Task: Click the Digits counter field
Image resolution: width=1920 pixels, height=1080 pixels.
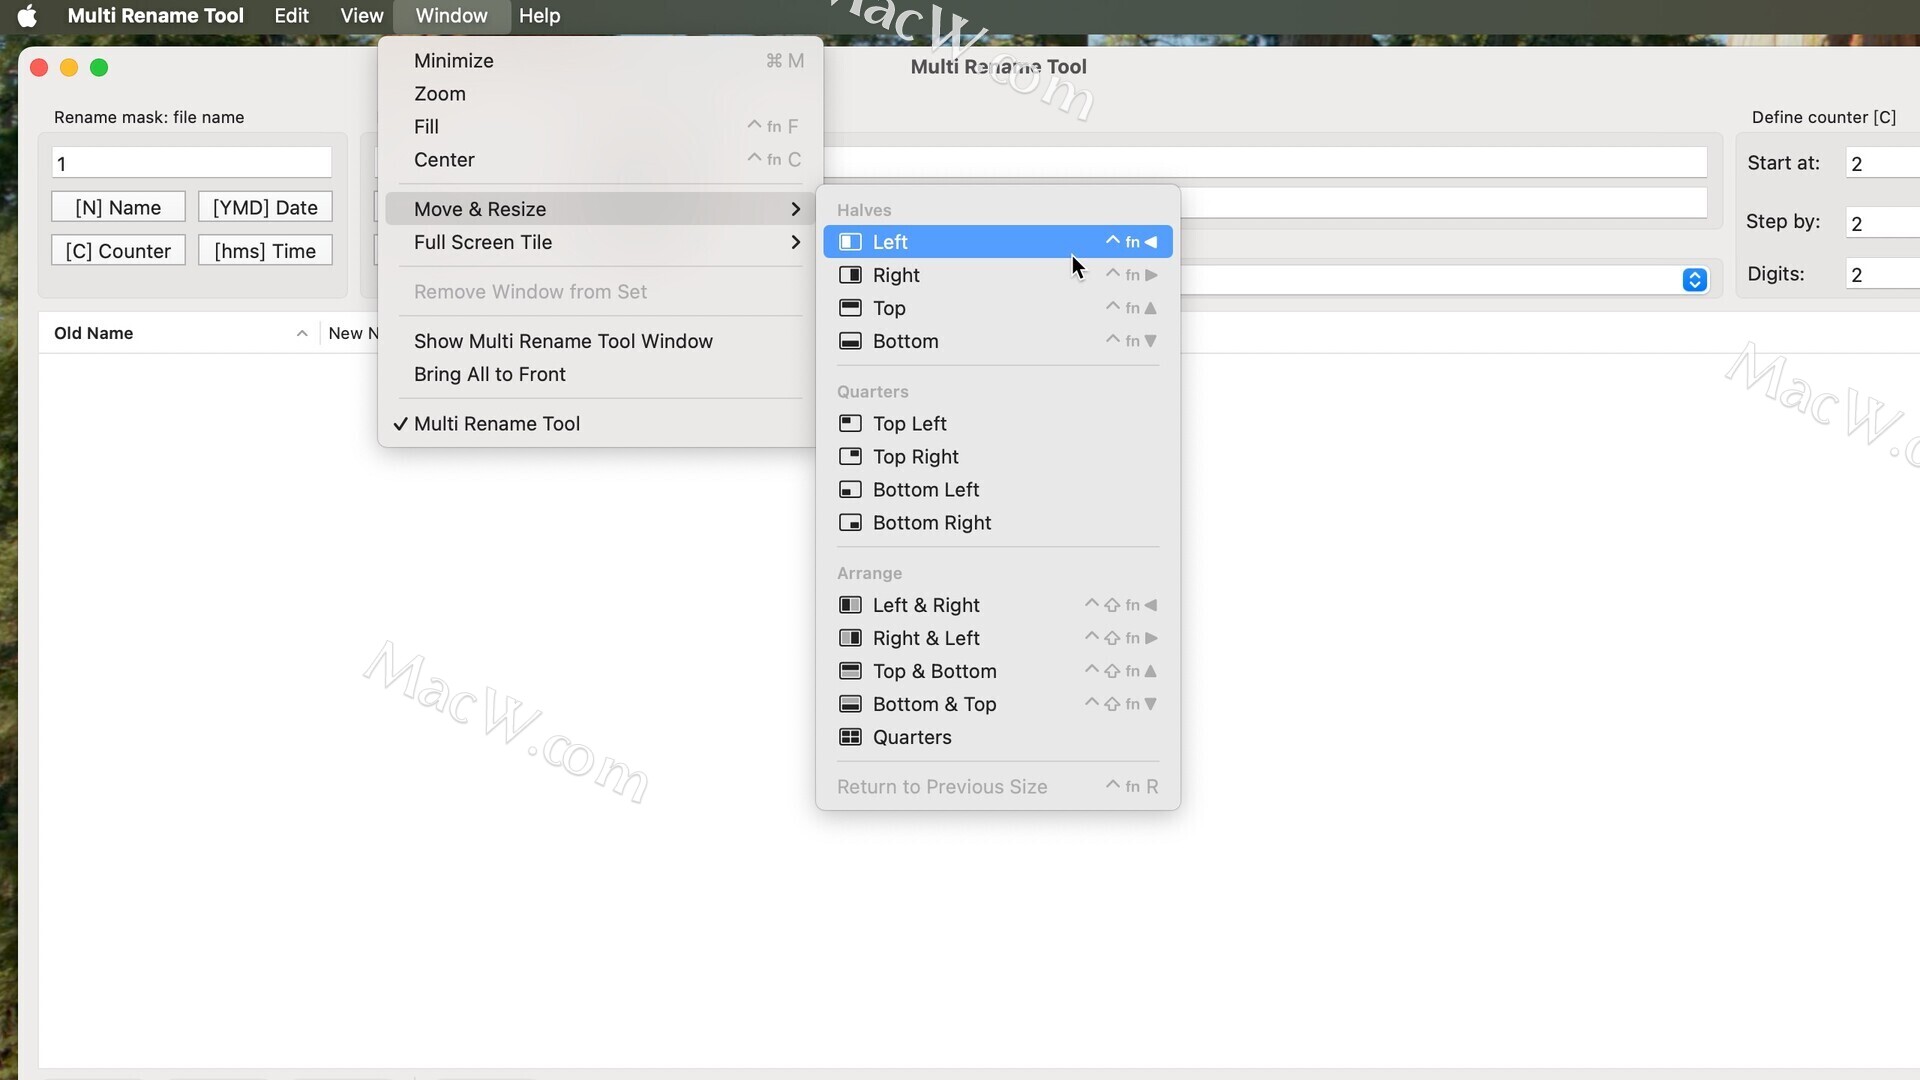Action: pyautogui.click(x=1882, y=274)
